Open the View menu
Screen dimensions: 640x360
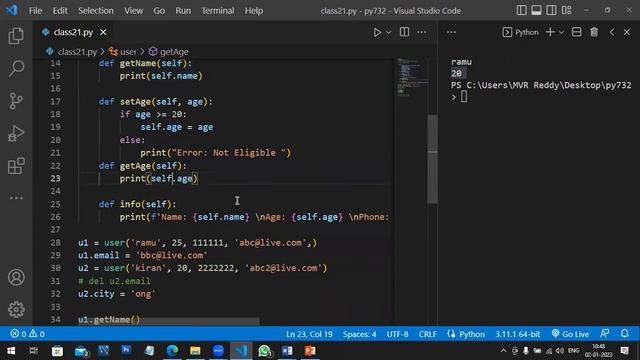click(x=133, y=11)
